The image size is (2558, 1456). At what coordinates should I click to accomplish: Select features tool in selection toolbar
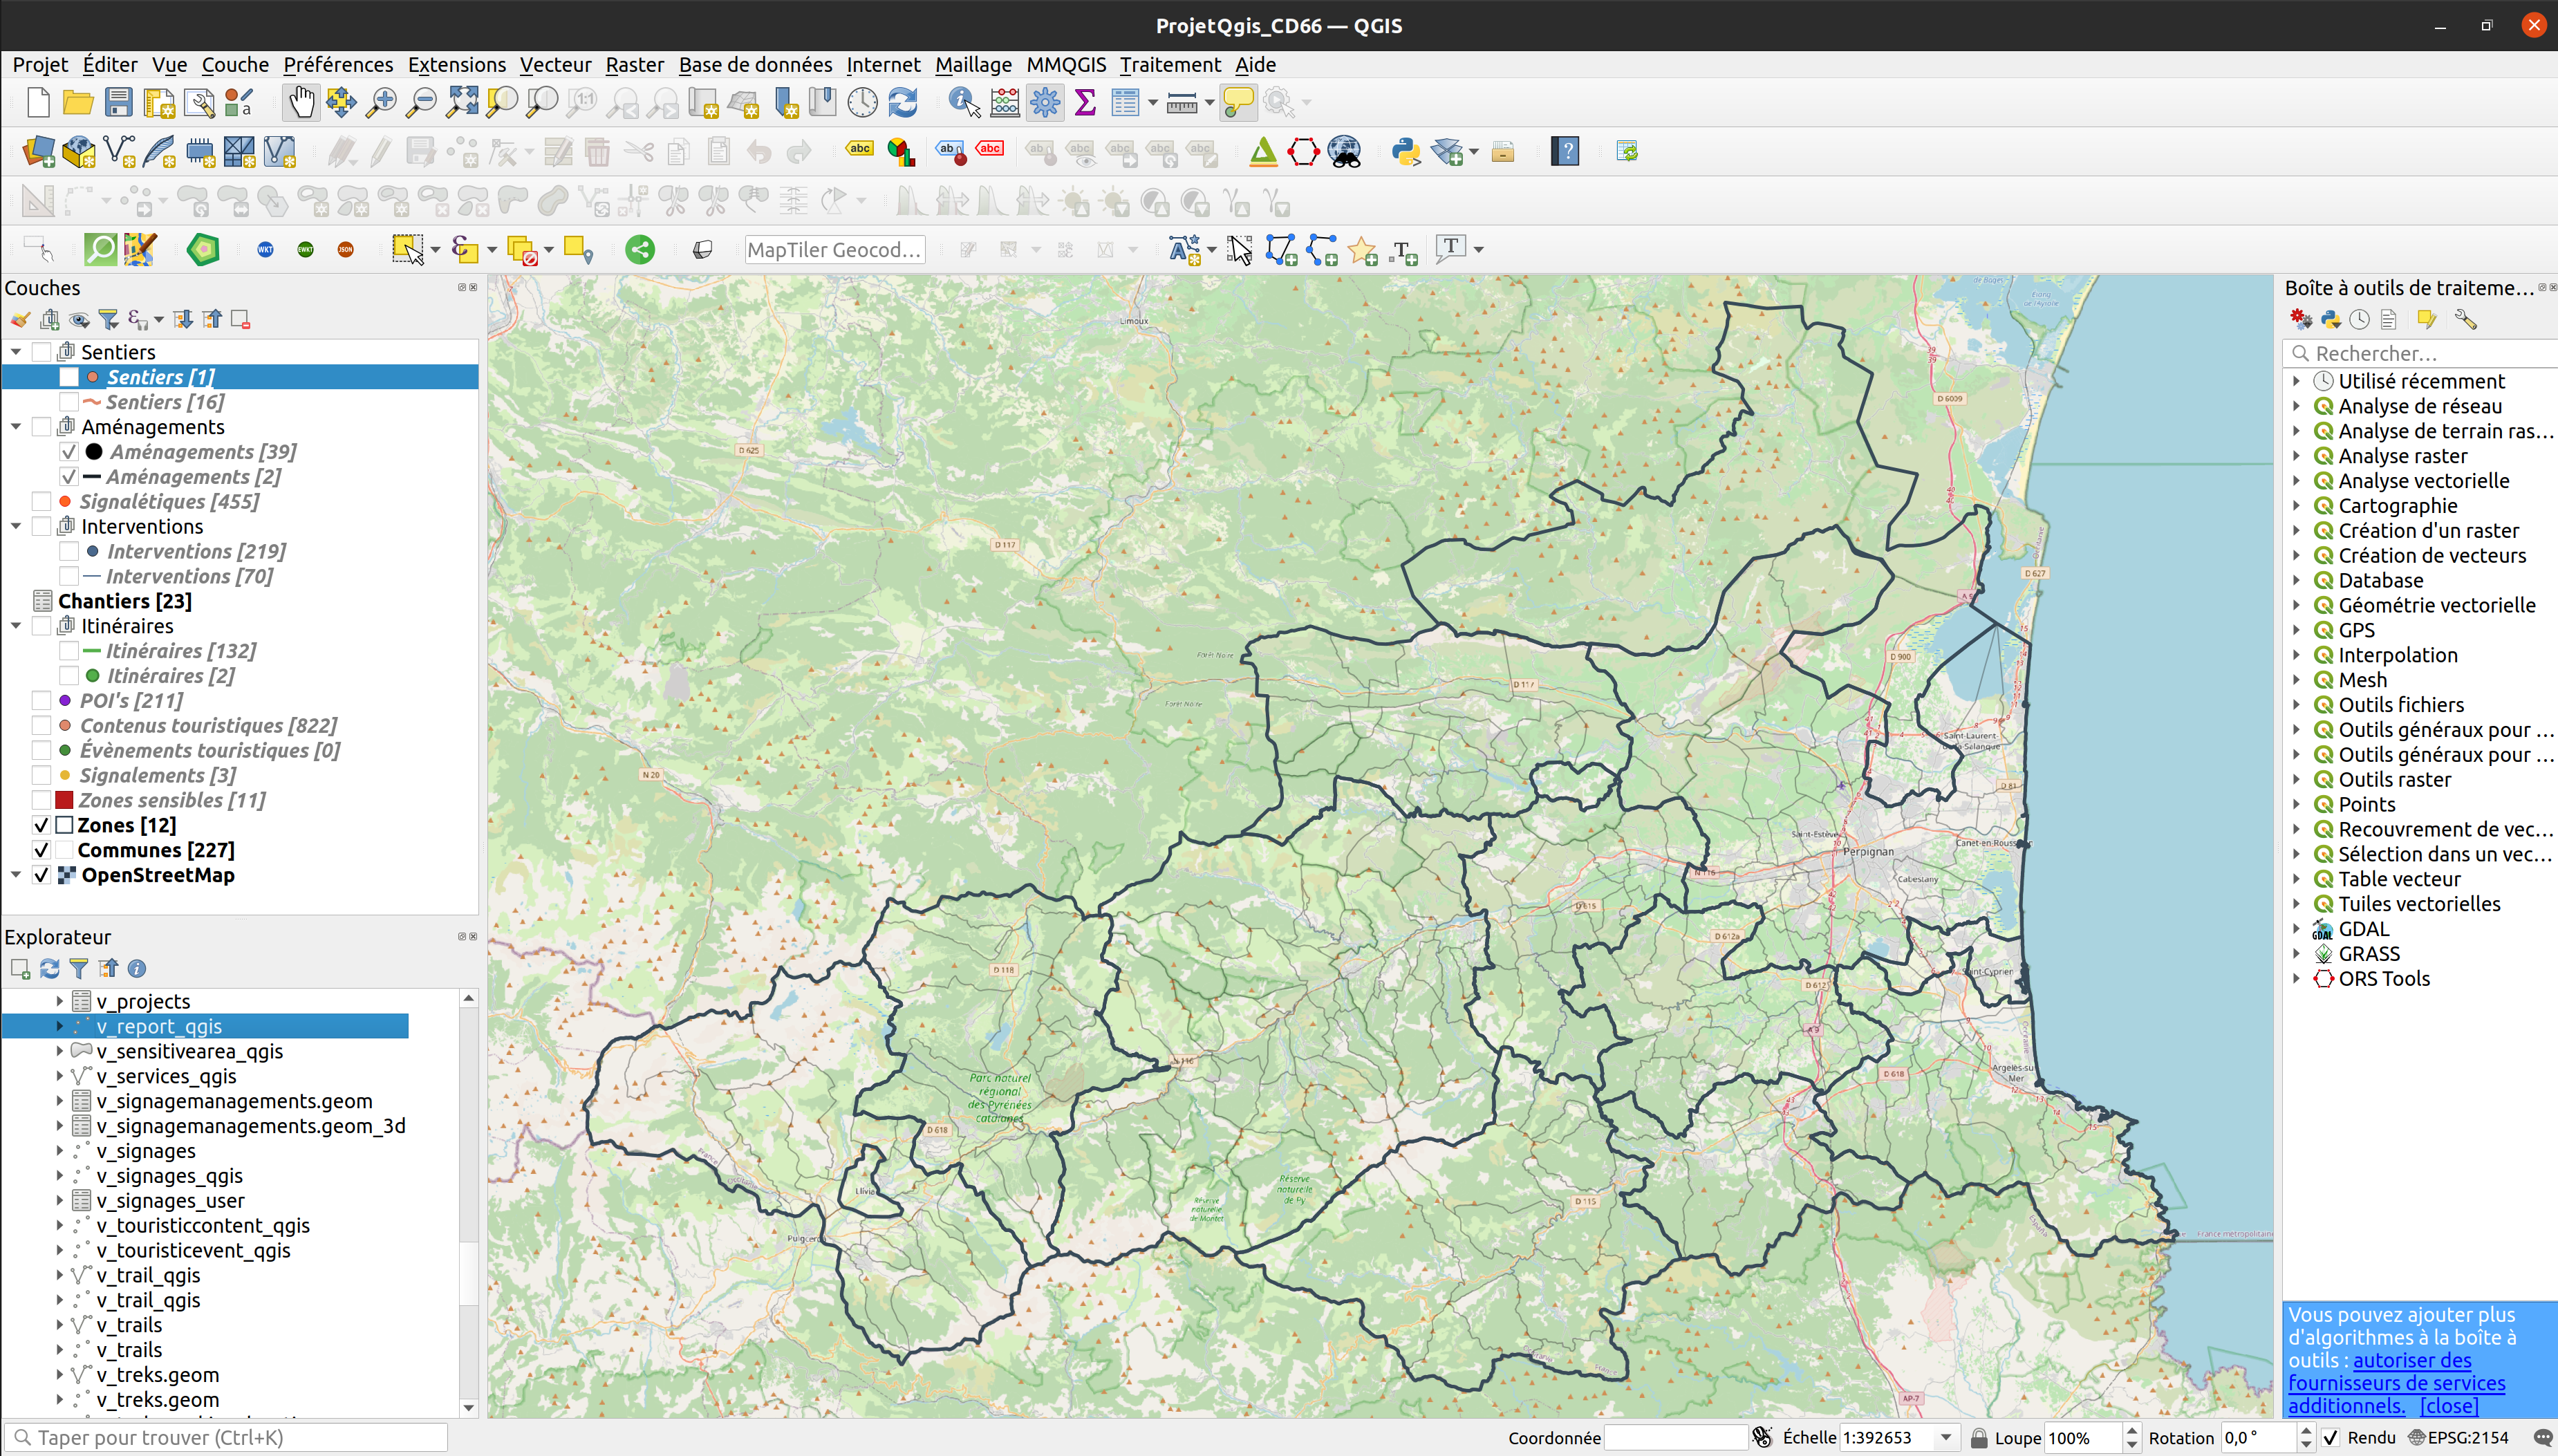tap(407, 250)
